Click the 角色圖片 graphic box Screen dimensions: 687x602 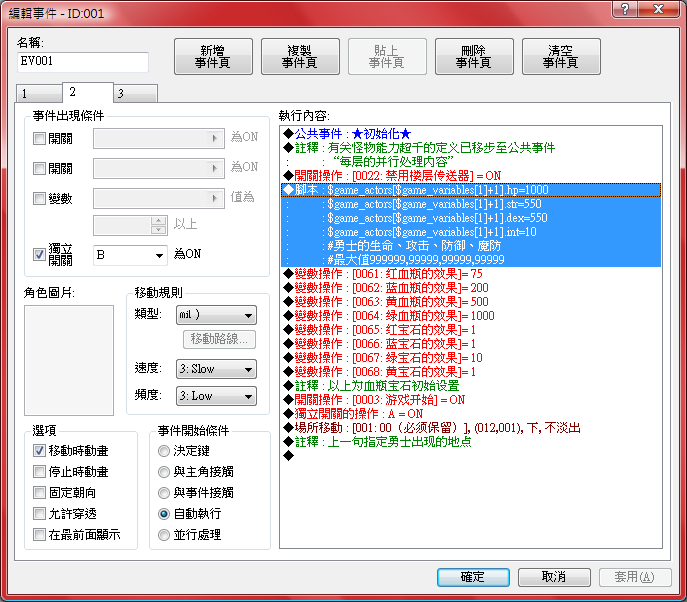point(69,360)
